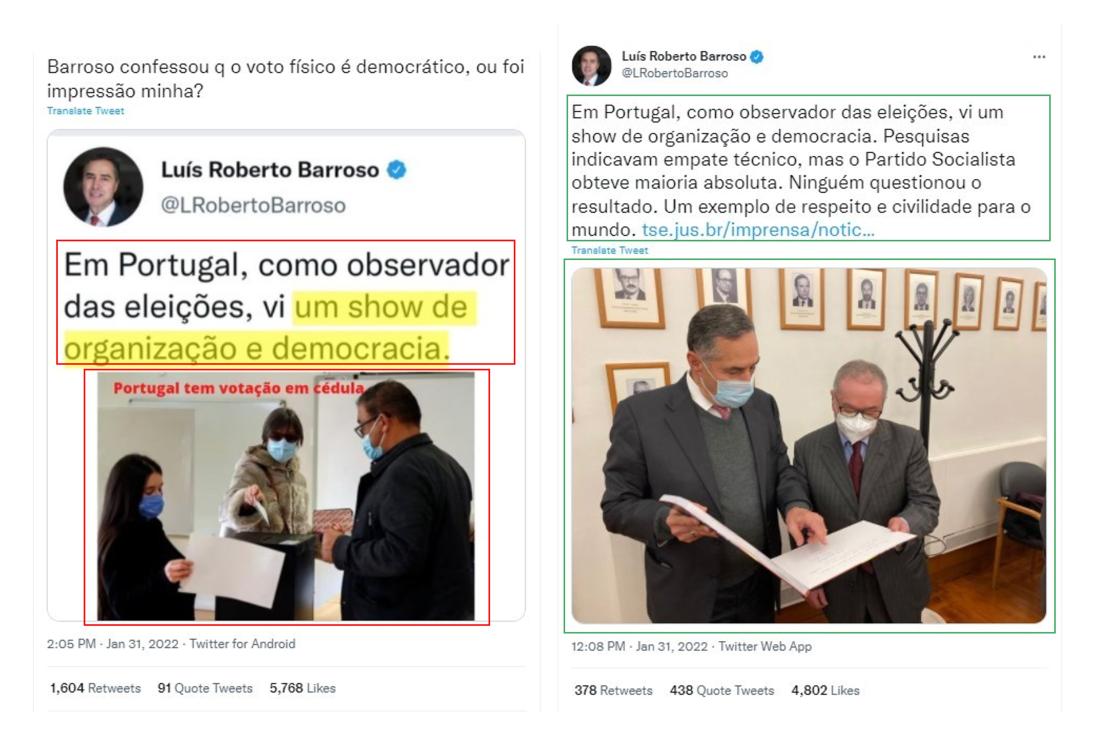Click Translate Tweet under right tweet text
This screenshot has width=1100, height=739.
coord(610,251)
